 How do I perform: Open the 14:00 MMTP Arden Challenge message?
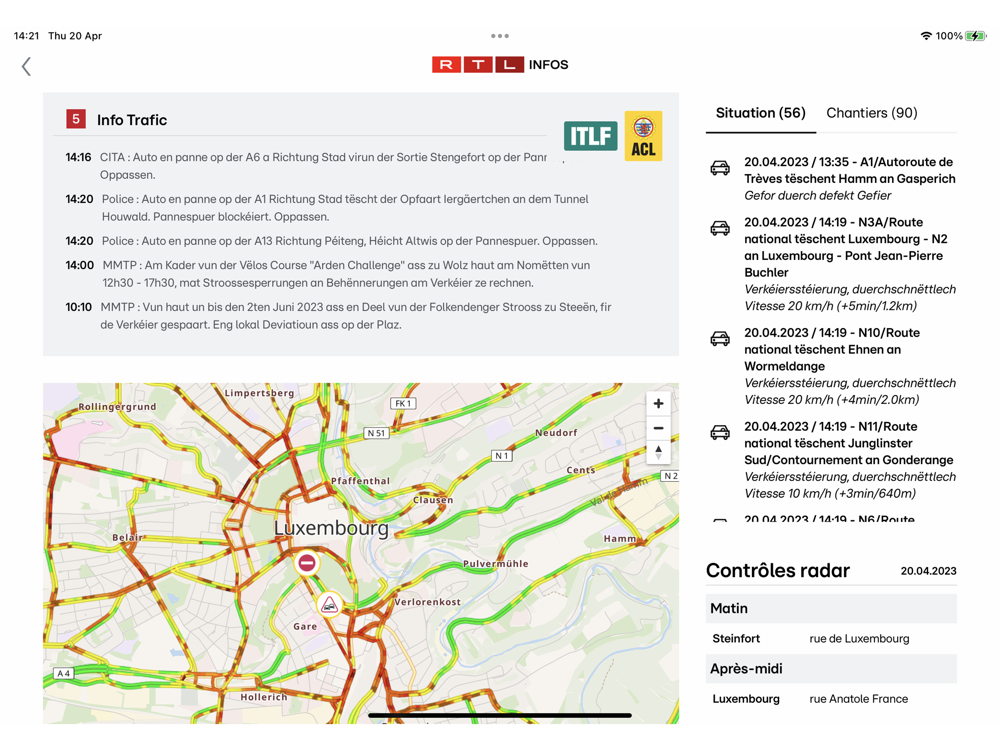pos(327,274)
